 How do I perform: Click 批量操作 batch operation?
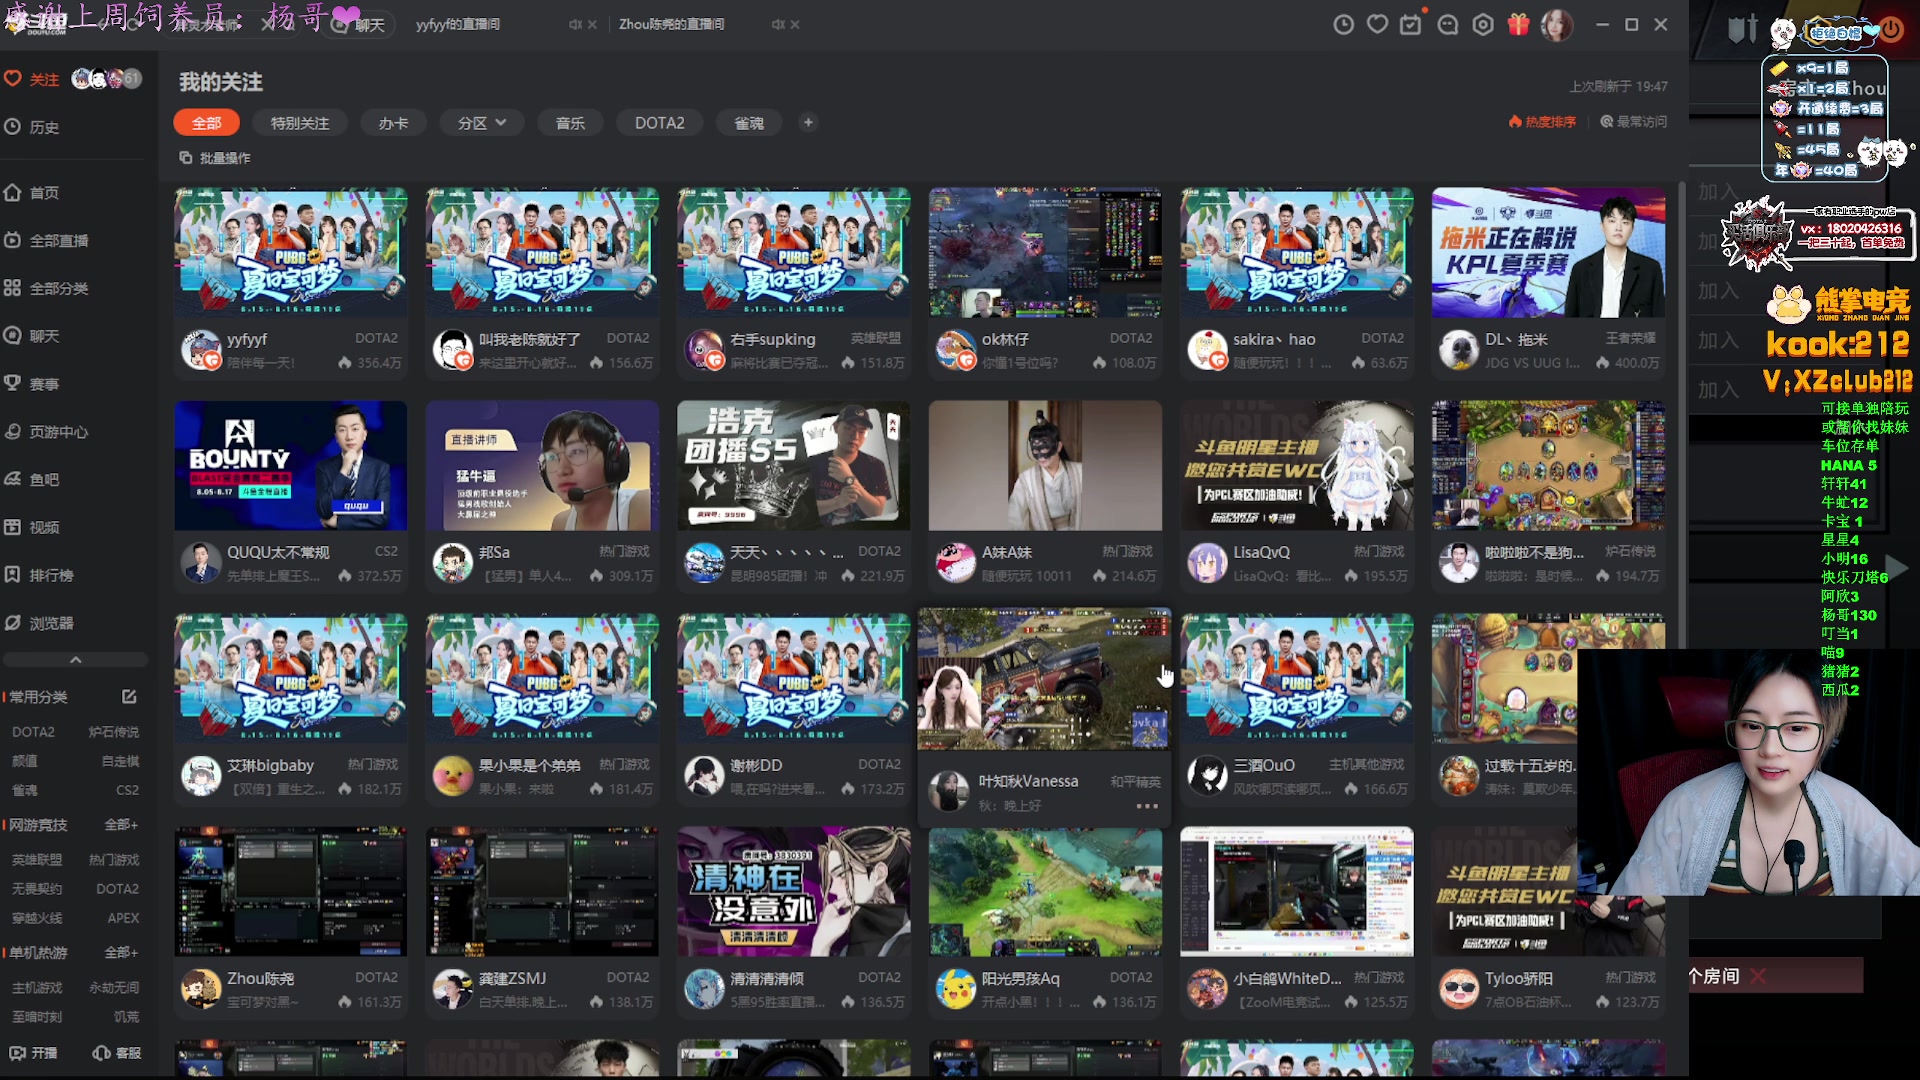point(215,158)
